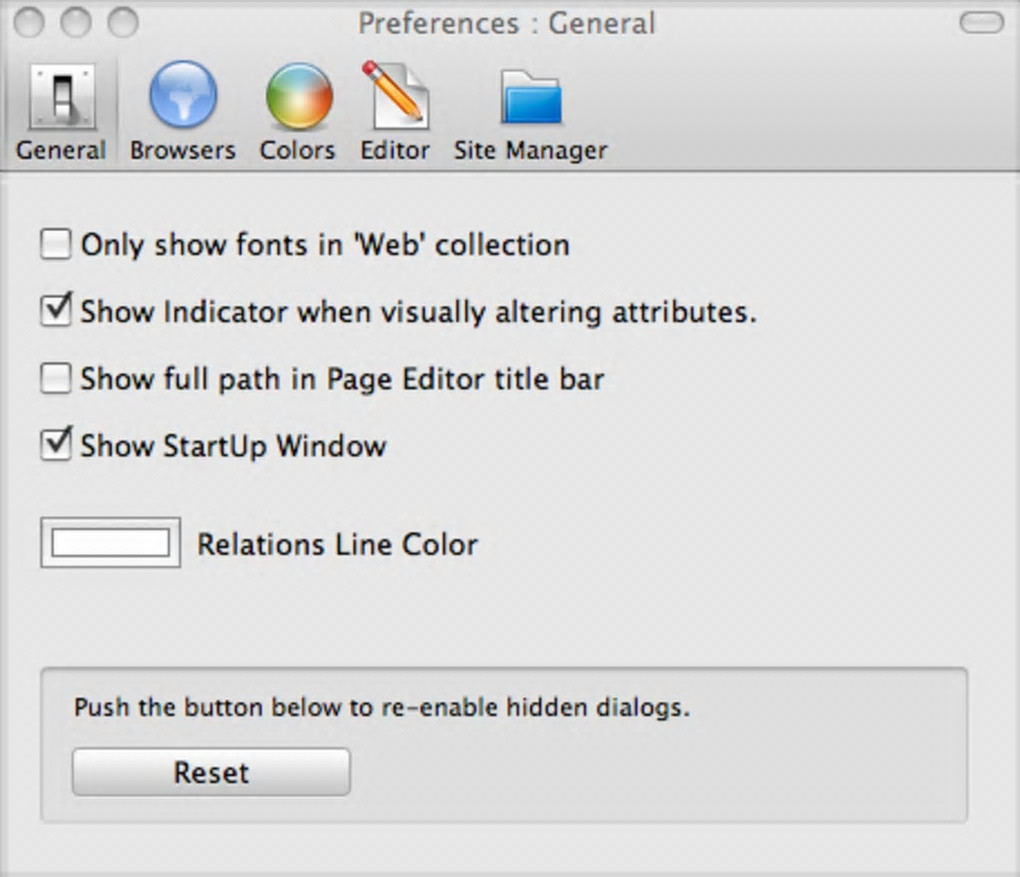Open the Editor pencil-and-page icon

coord(395,96)
